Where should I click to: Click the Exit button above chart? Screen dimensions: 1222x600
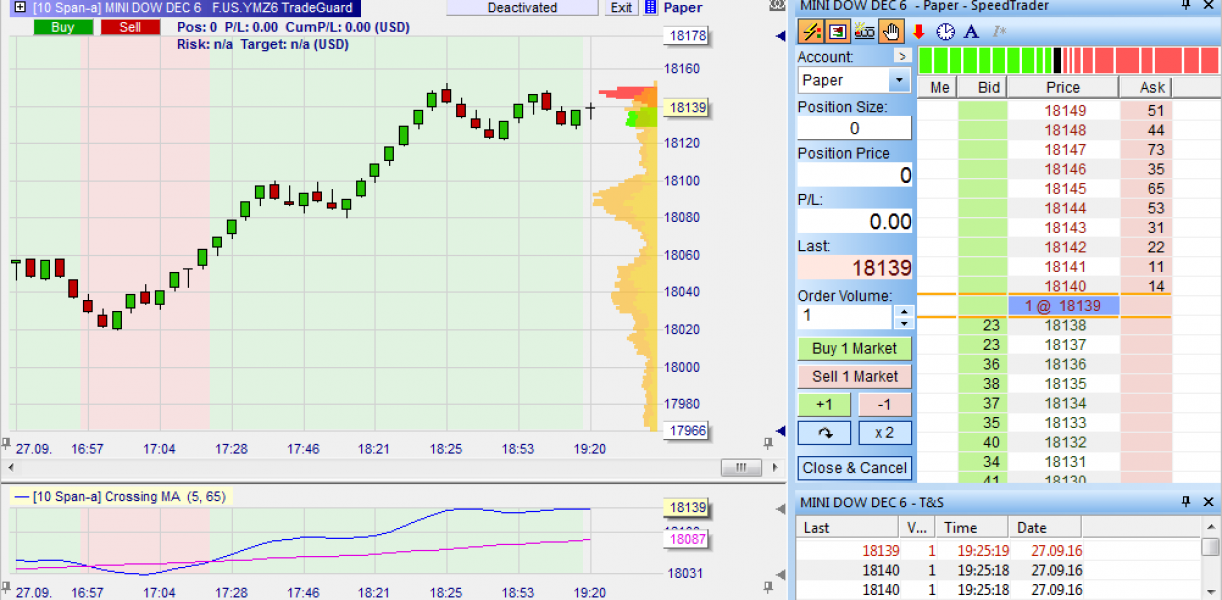[621, 7]
